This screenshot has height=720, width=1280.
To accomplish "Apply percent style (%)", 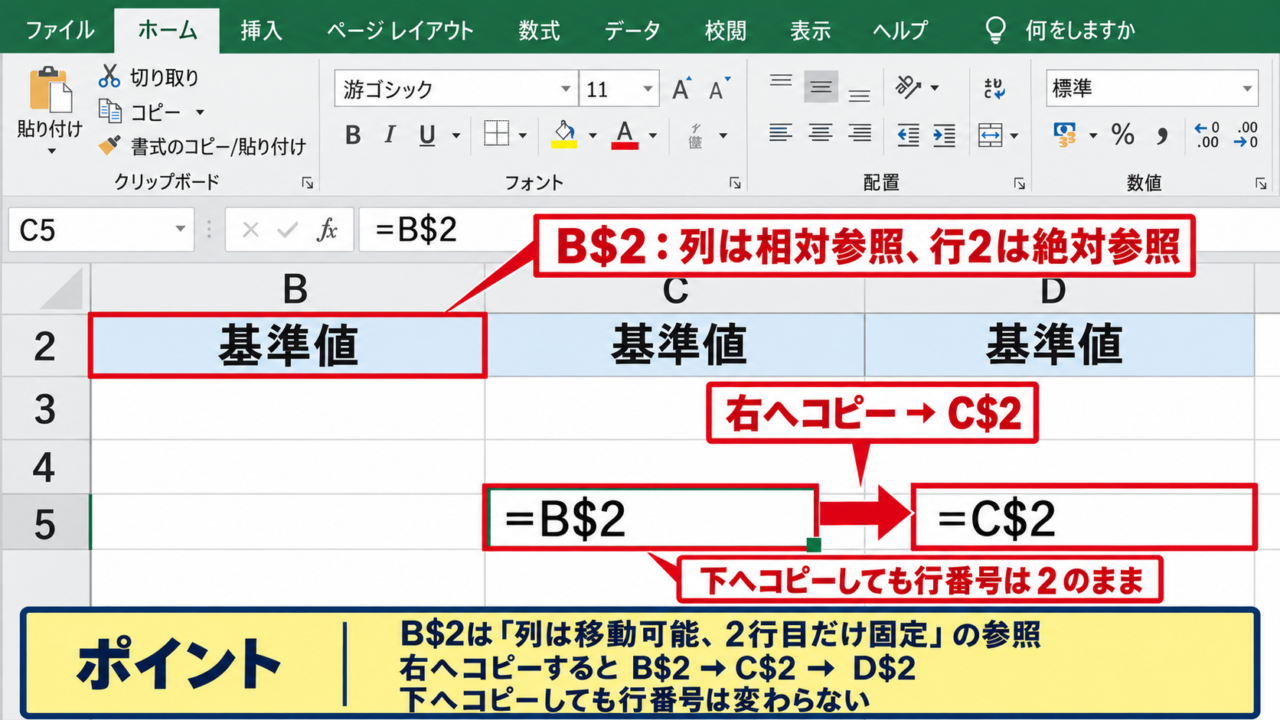I will pos(1123,134).
